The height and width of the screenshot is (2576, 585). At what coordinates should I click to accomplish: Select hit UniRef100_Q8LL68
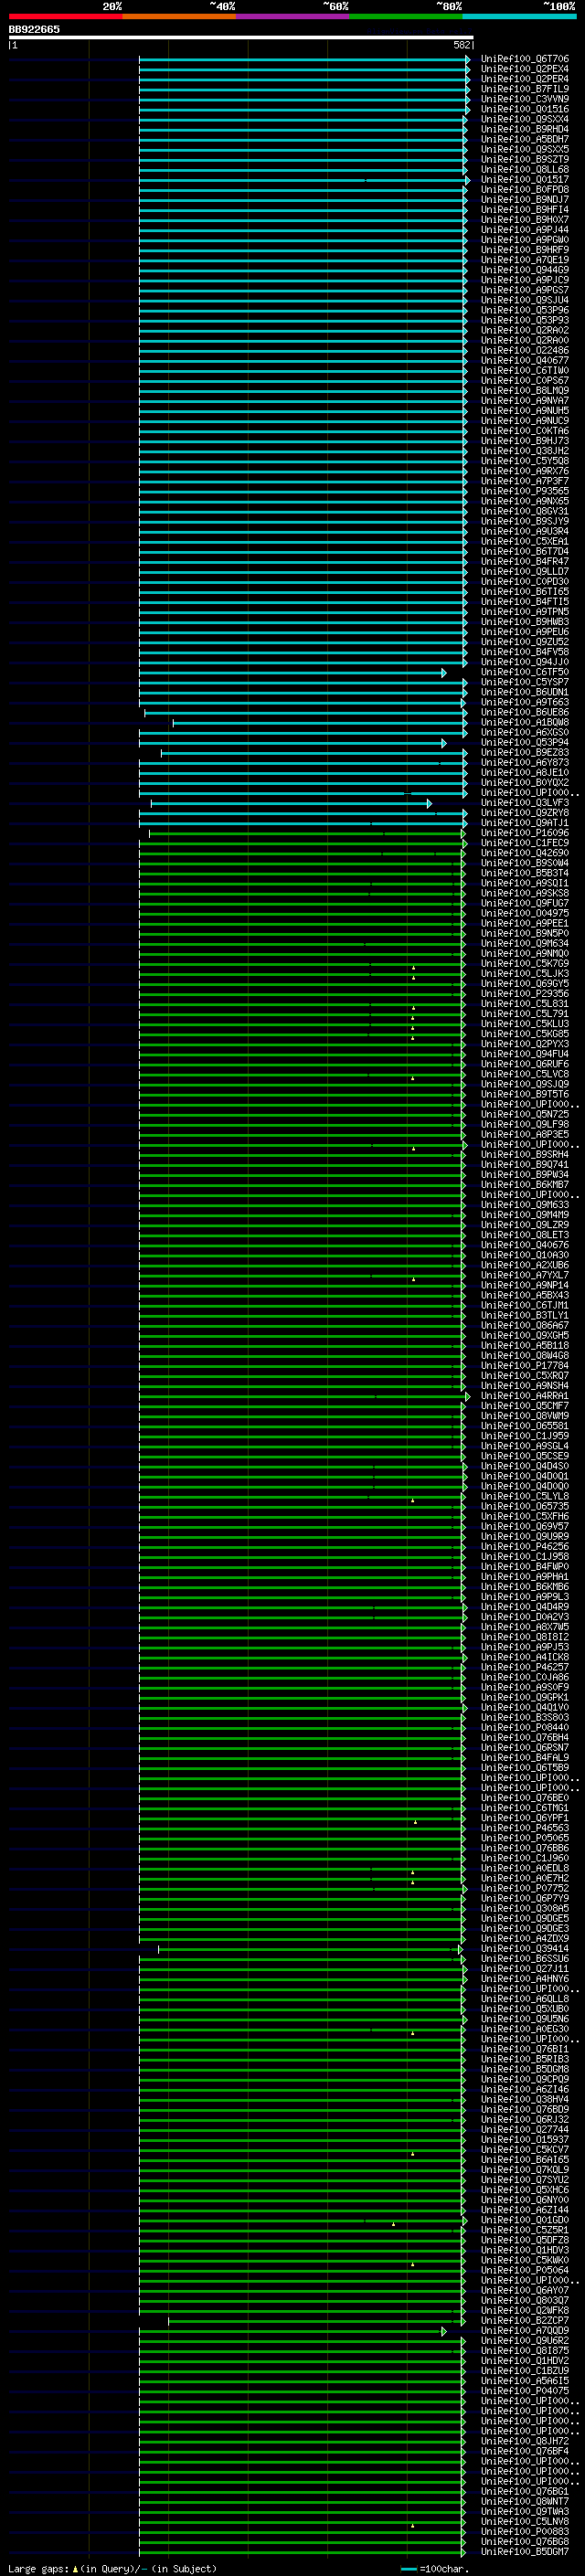pyautogui.click(x=525, y=170)
